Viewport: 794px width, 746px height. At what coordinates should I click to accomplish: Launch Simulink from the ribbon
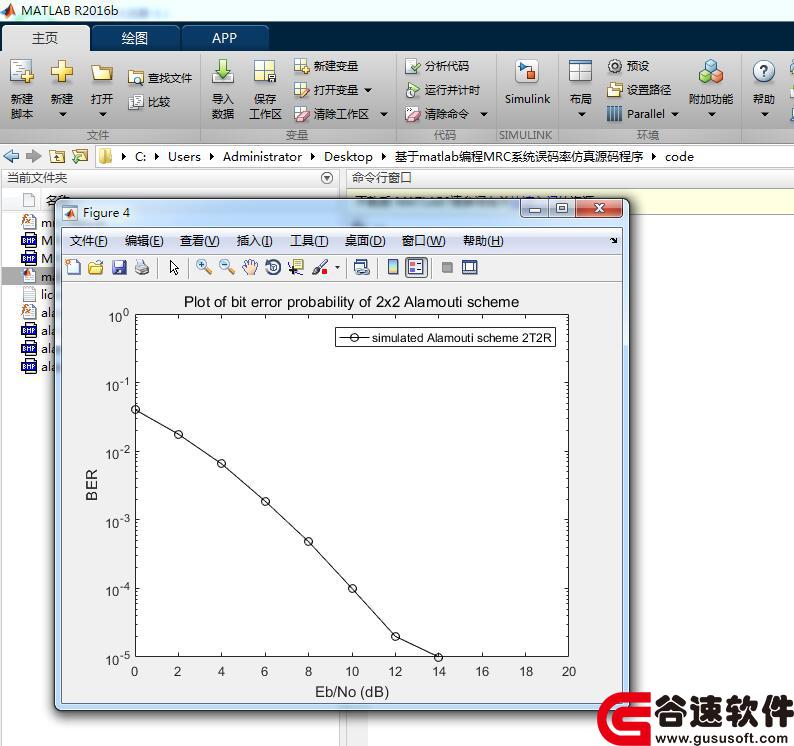[527, 81]
